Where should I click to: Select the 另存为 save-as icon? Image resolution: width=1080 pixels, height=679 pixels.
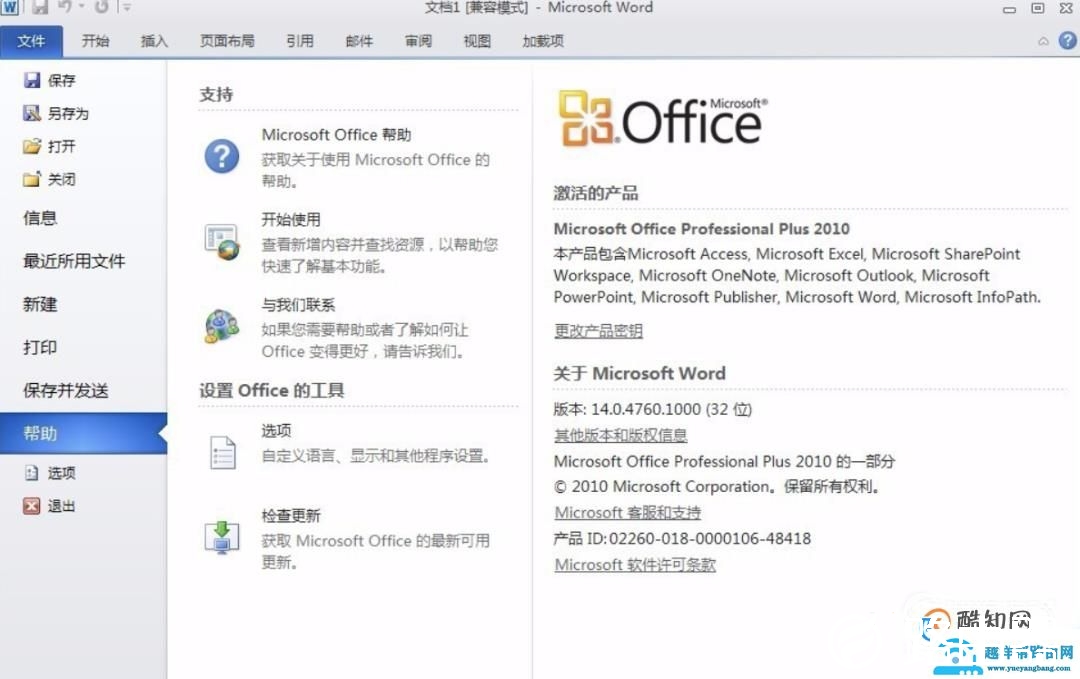click(32, 113)
